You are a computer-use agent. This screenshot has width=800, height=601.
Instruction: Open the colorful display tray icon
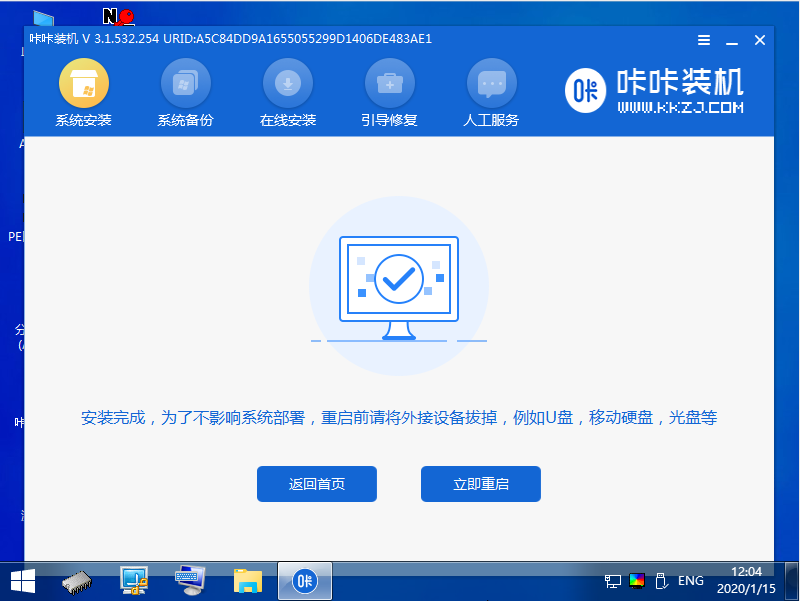click(637, 581)
